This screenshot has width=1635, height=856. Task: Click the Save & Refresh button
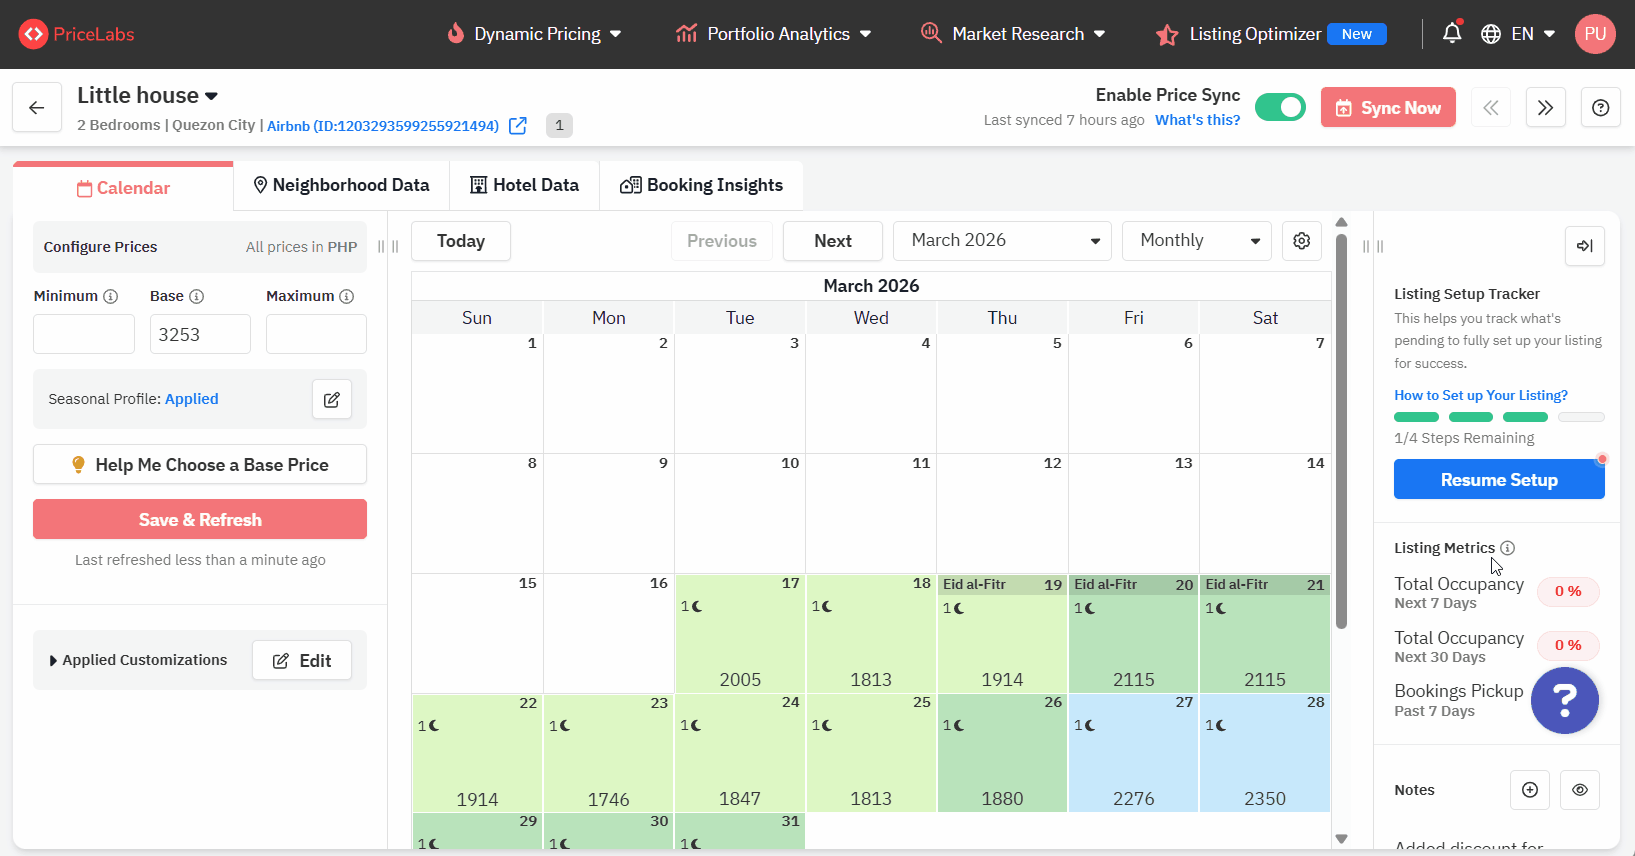point(200,520)
